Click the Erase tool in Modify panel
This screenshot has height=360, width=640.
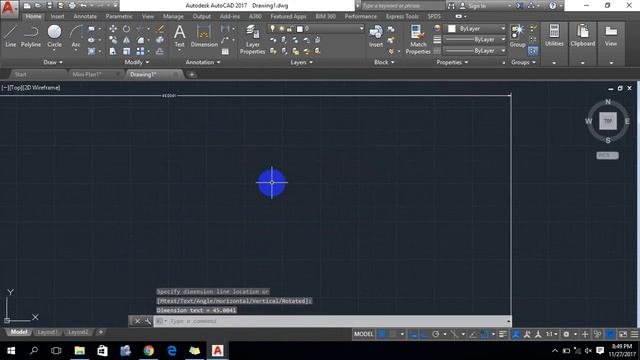[x=160, y=29]
